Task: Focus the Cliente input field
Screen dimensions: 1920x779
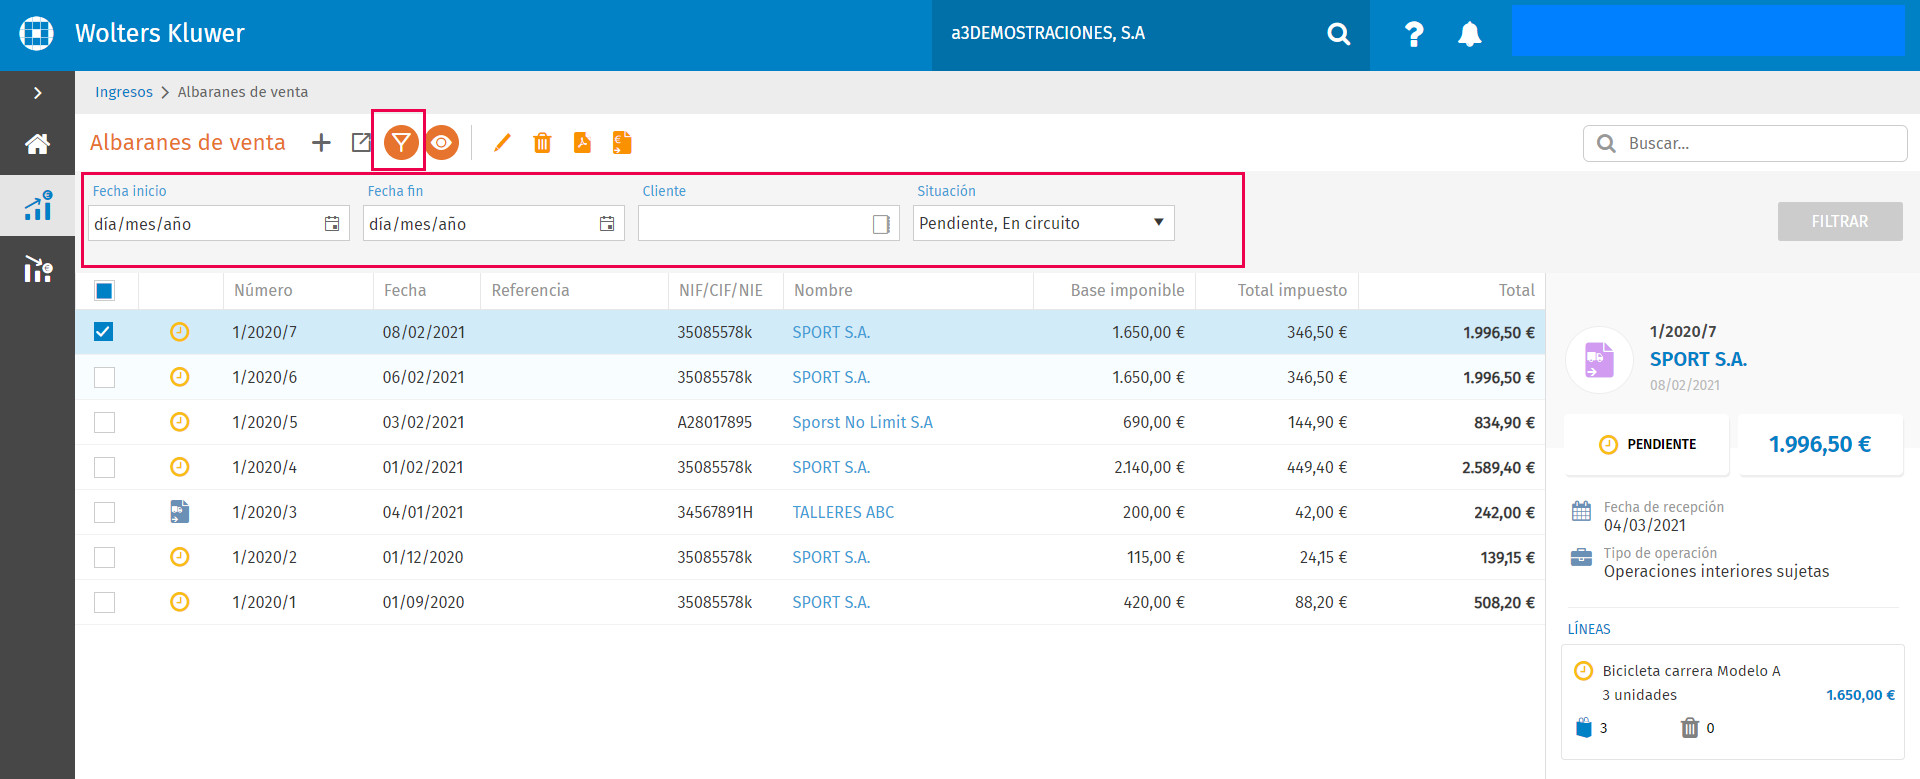Action: (x=768, y=223)
